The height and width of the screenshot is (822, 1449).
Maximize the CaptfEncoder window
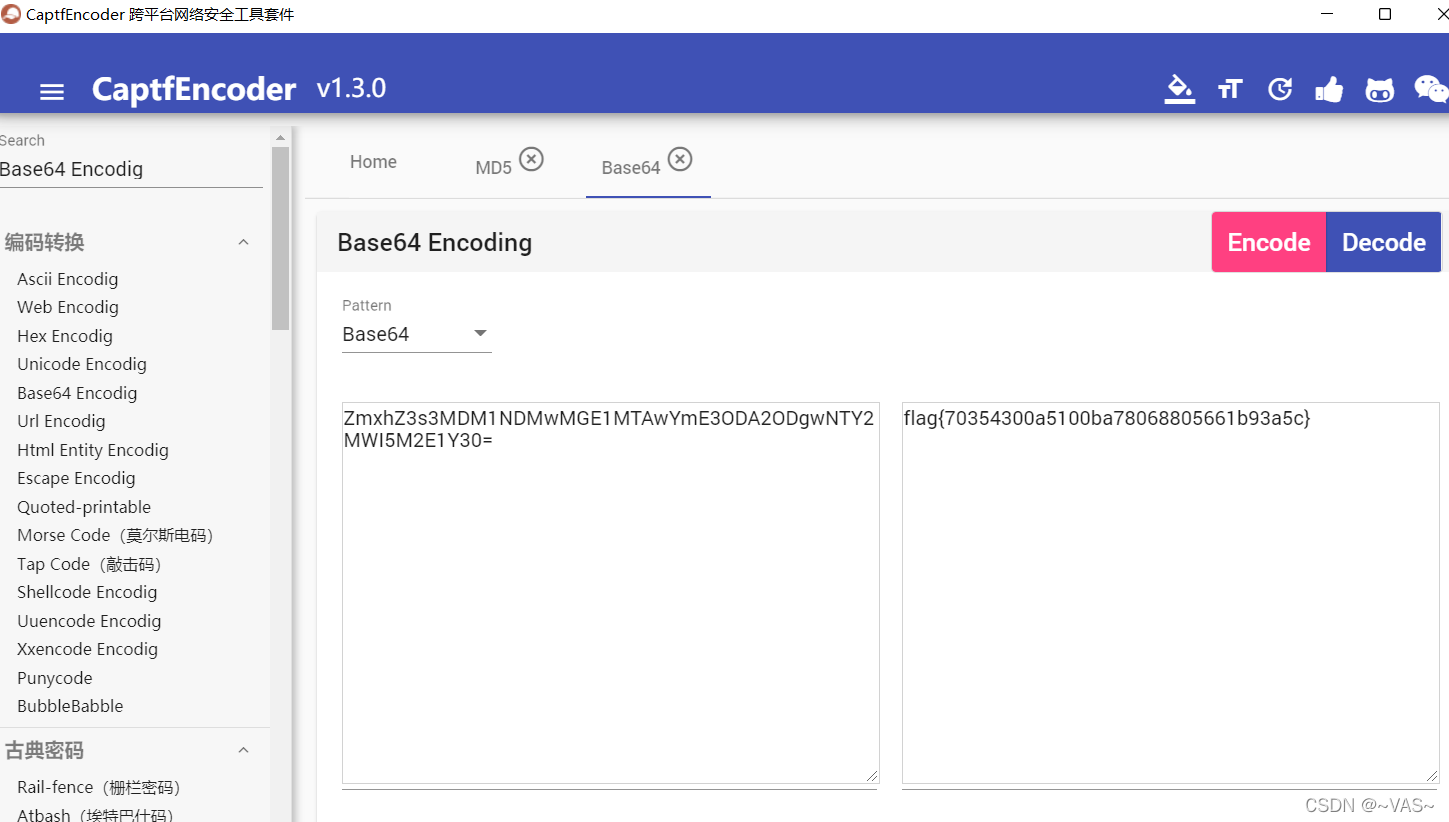pyautogui.click(x=1385, y=14)
